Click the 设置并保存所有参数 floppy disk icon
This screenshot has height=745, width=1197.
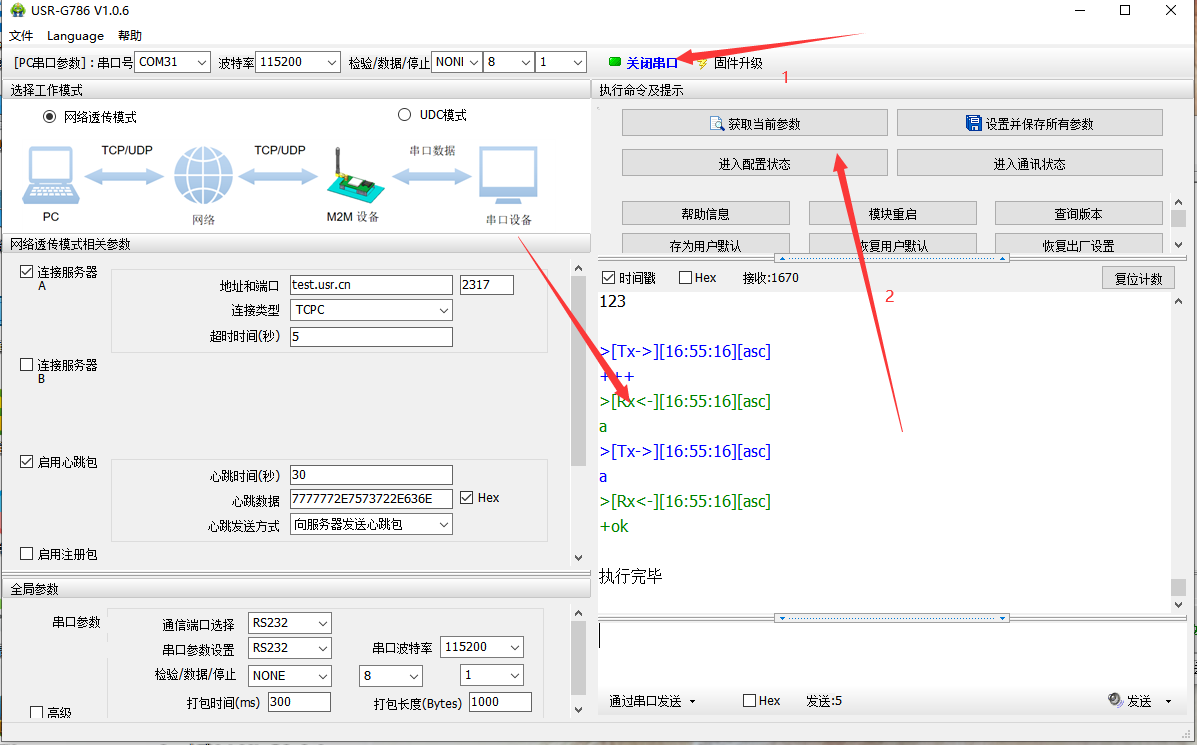(974, 124)
